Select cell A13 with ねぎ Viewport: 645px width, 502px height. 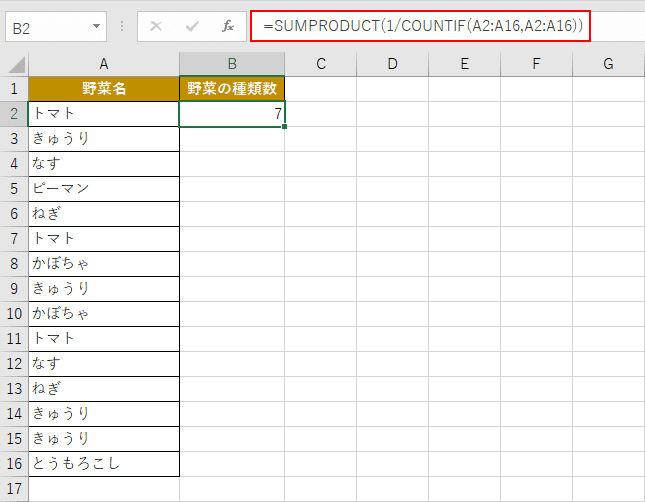point(104,389)
